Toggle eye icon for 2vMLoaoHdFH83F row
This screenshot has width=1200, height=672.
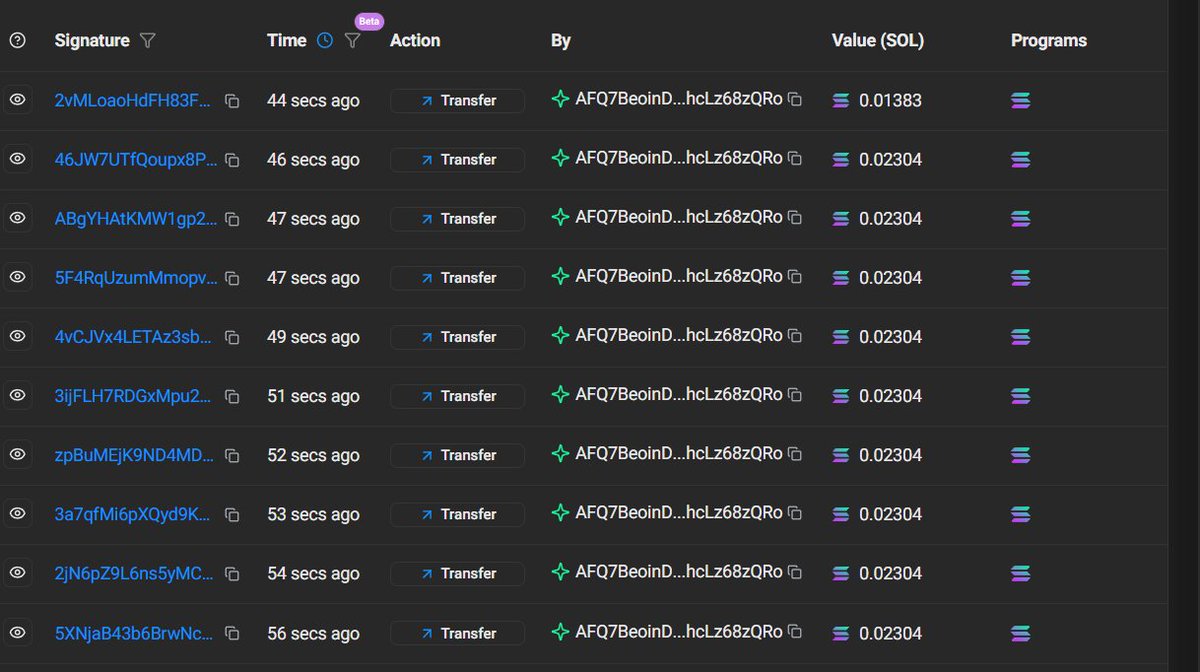click(17, 100)
